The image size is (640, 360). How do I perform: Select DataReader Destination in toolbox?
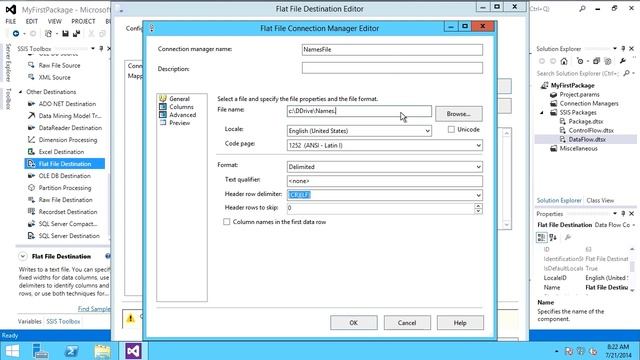click(x=70, y=128)
